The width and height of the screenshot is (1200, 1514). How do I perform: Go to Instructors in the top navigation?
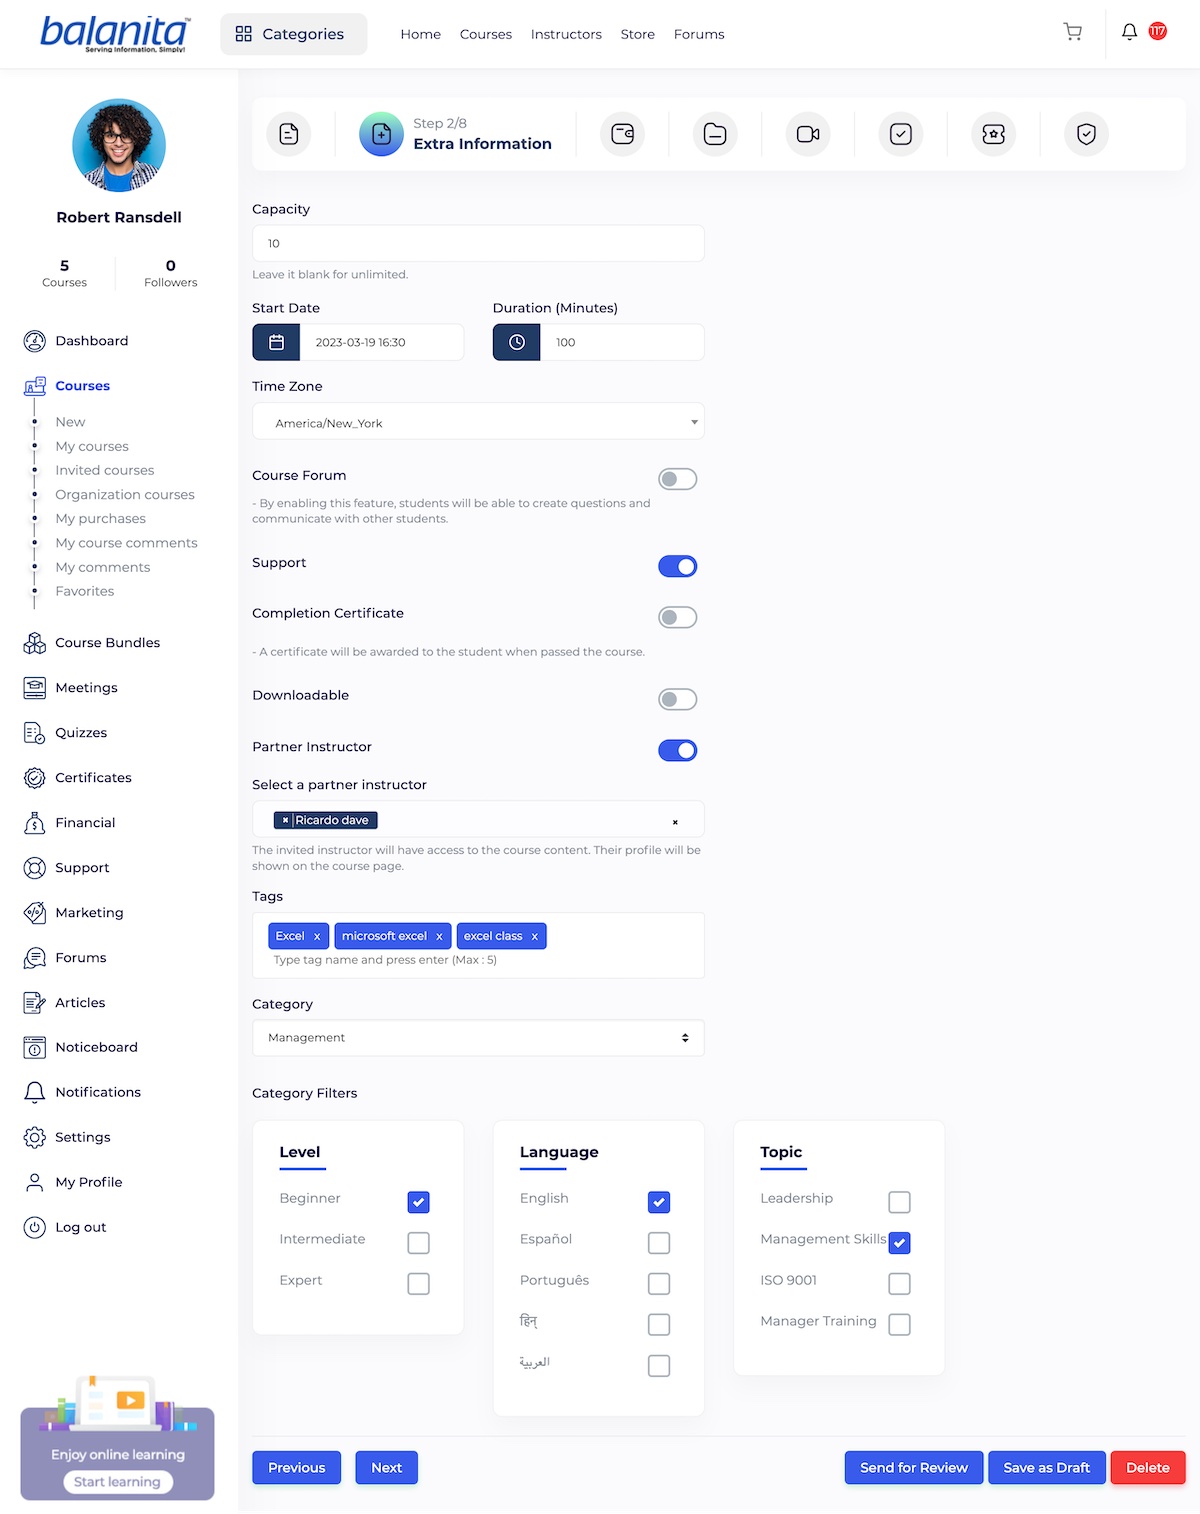pyautogui.click(x=566, y=34)
